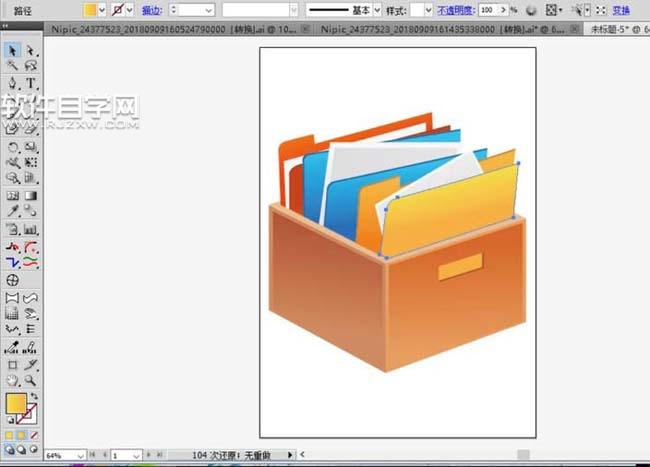
Task: Switch to Draw Behind mode
Action: [21, 449]
